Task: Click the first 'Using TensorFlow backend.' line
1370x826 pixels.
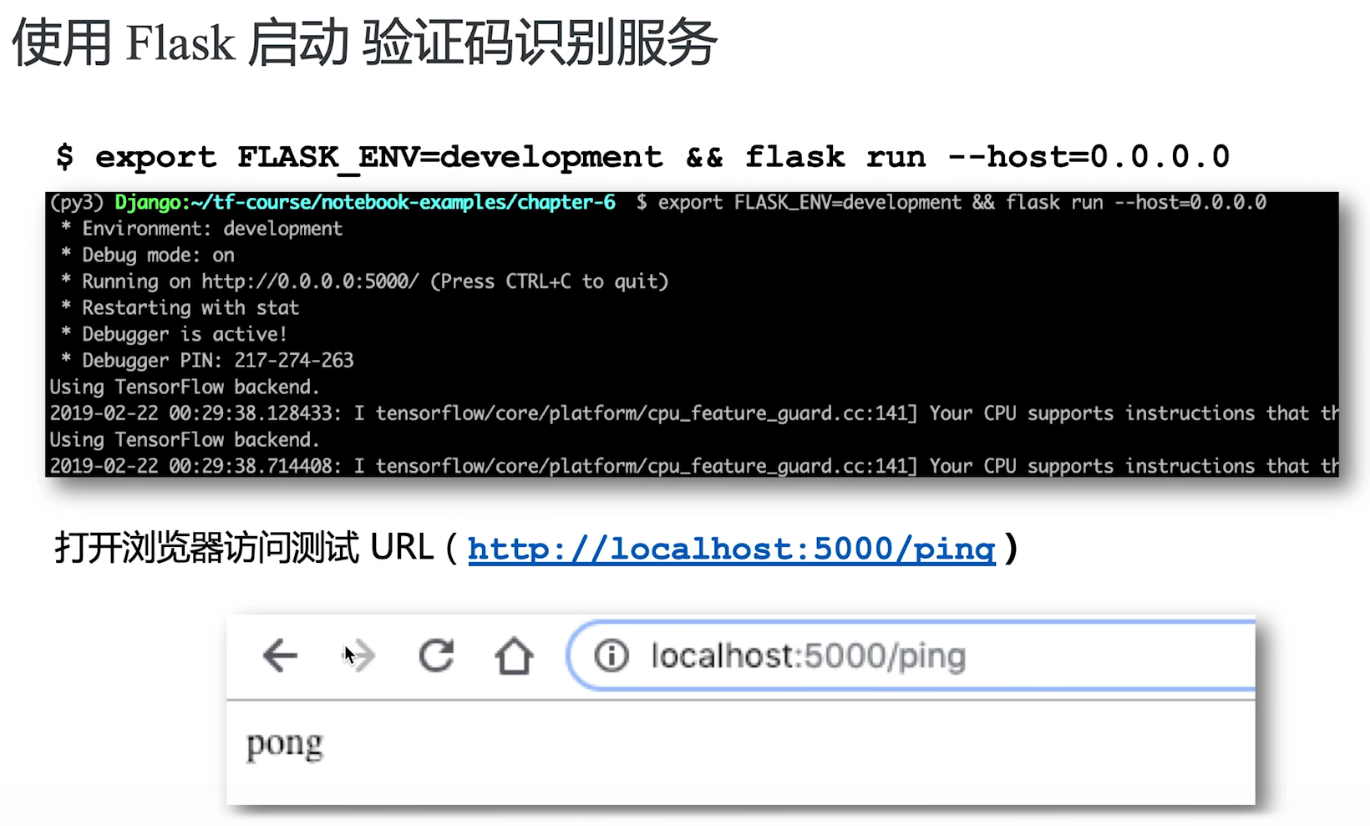Action: pyautogui.click(x=184, y=387)
